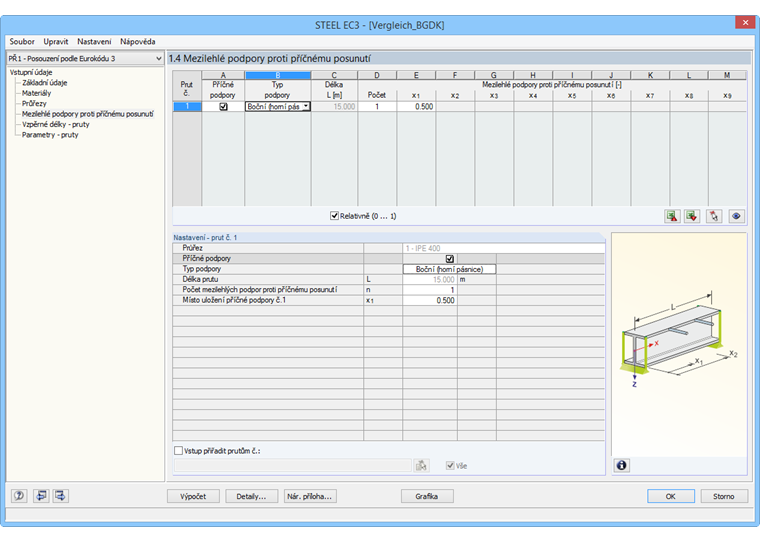Click the Excel import icon
760x542 pixels.
692,216
